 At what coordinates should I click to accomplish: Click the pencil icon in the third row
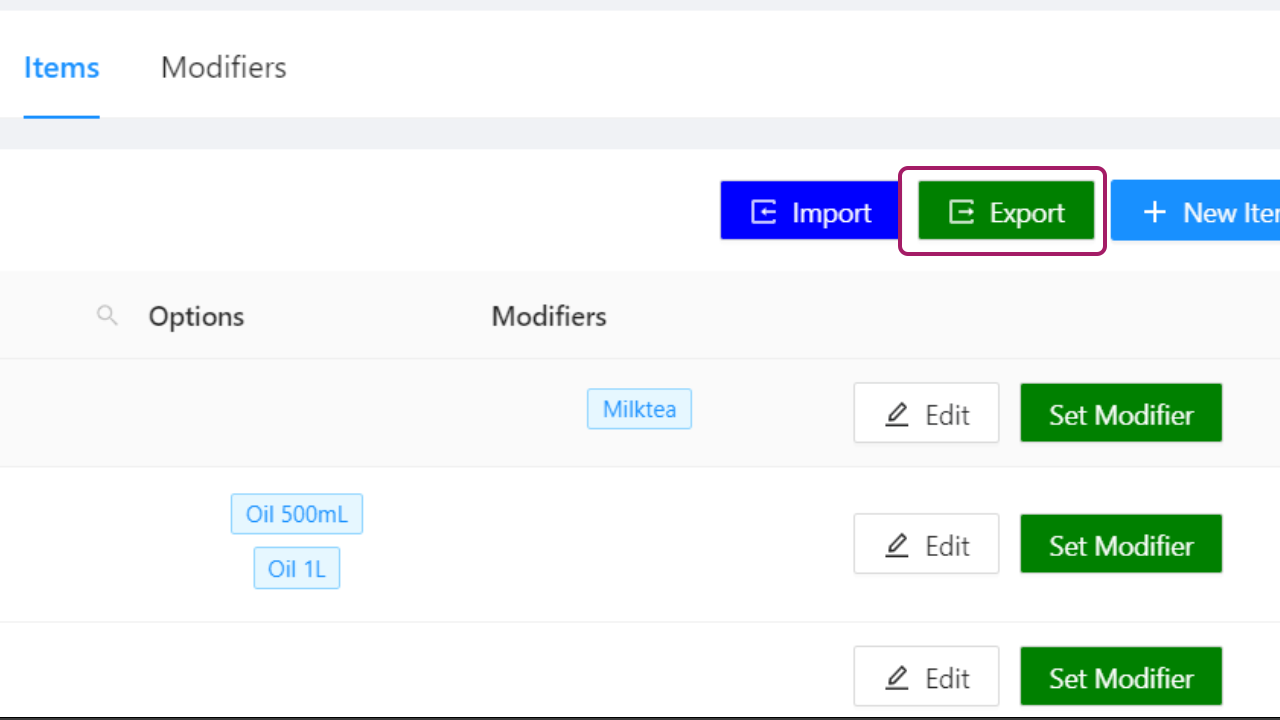pyautogui.click(x=897, y=678)
